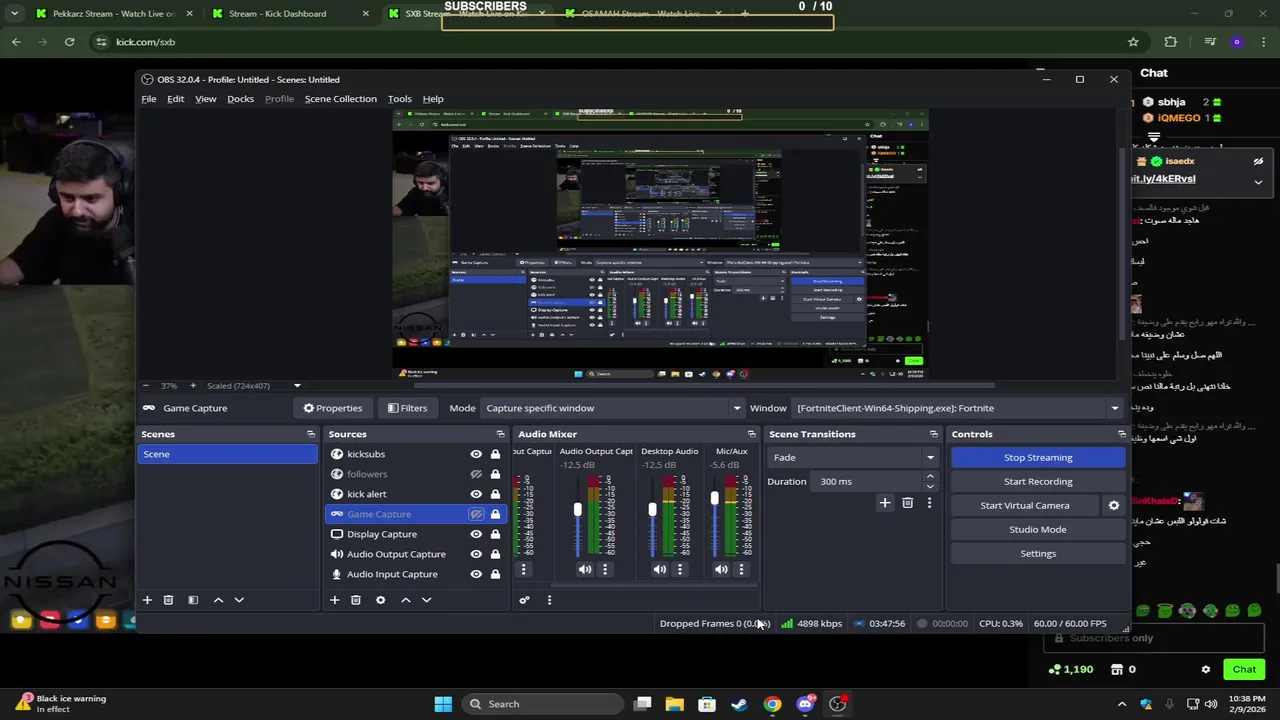
Task: Undock Sources panel via float icon
Action: [x=501, y=434]
